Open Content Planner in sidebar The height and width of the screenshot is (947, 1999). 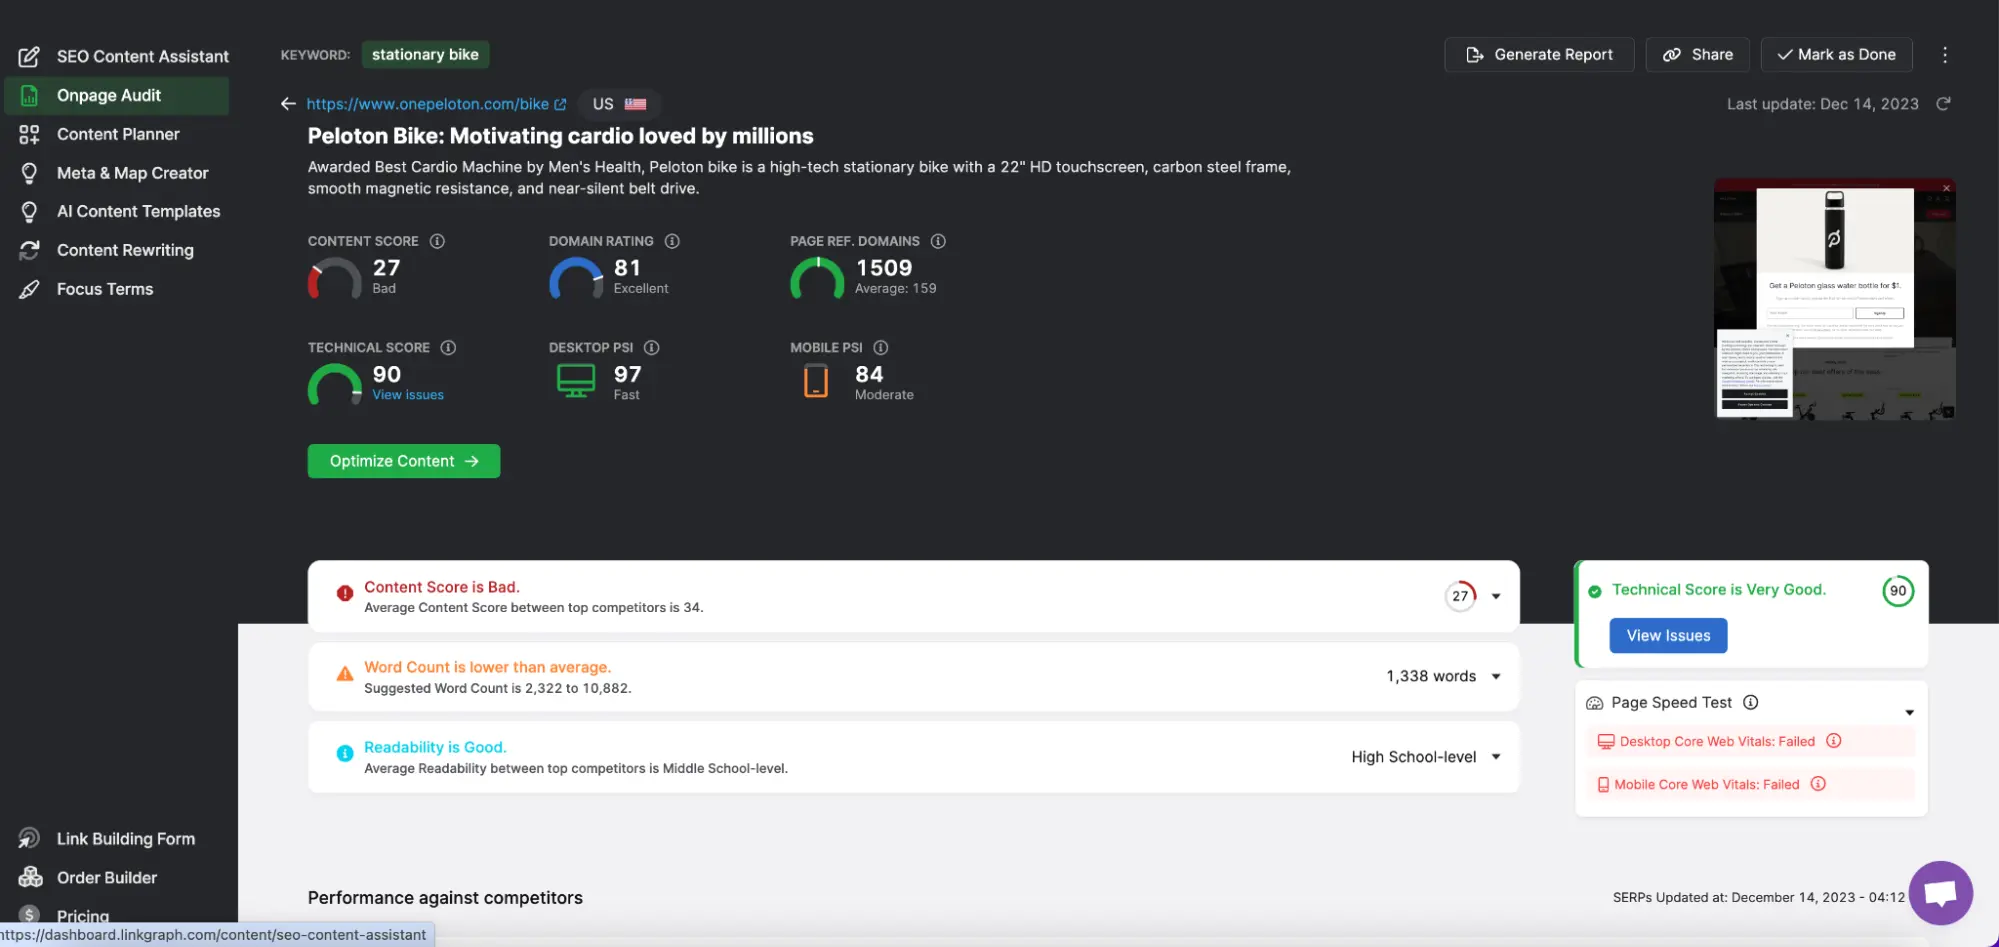[x=118, y=134]
